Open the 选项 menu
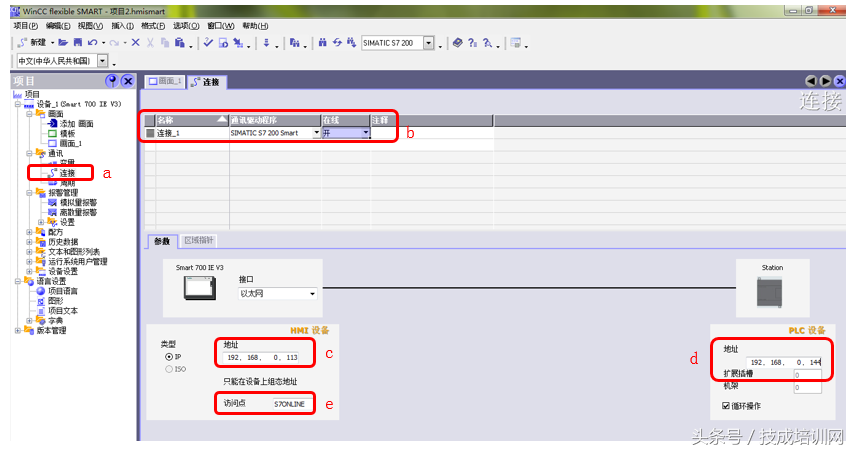The height and width of the screenshot is (452, 855). click(x=186, y=26)
